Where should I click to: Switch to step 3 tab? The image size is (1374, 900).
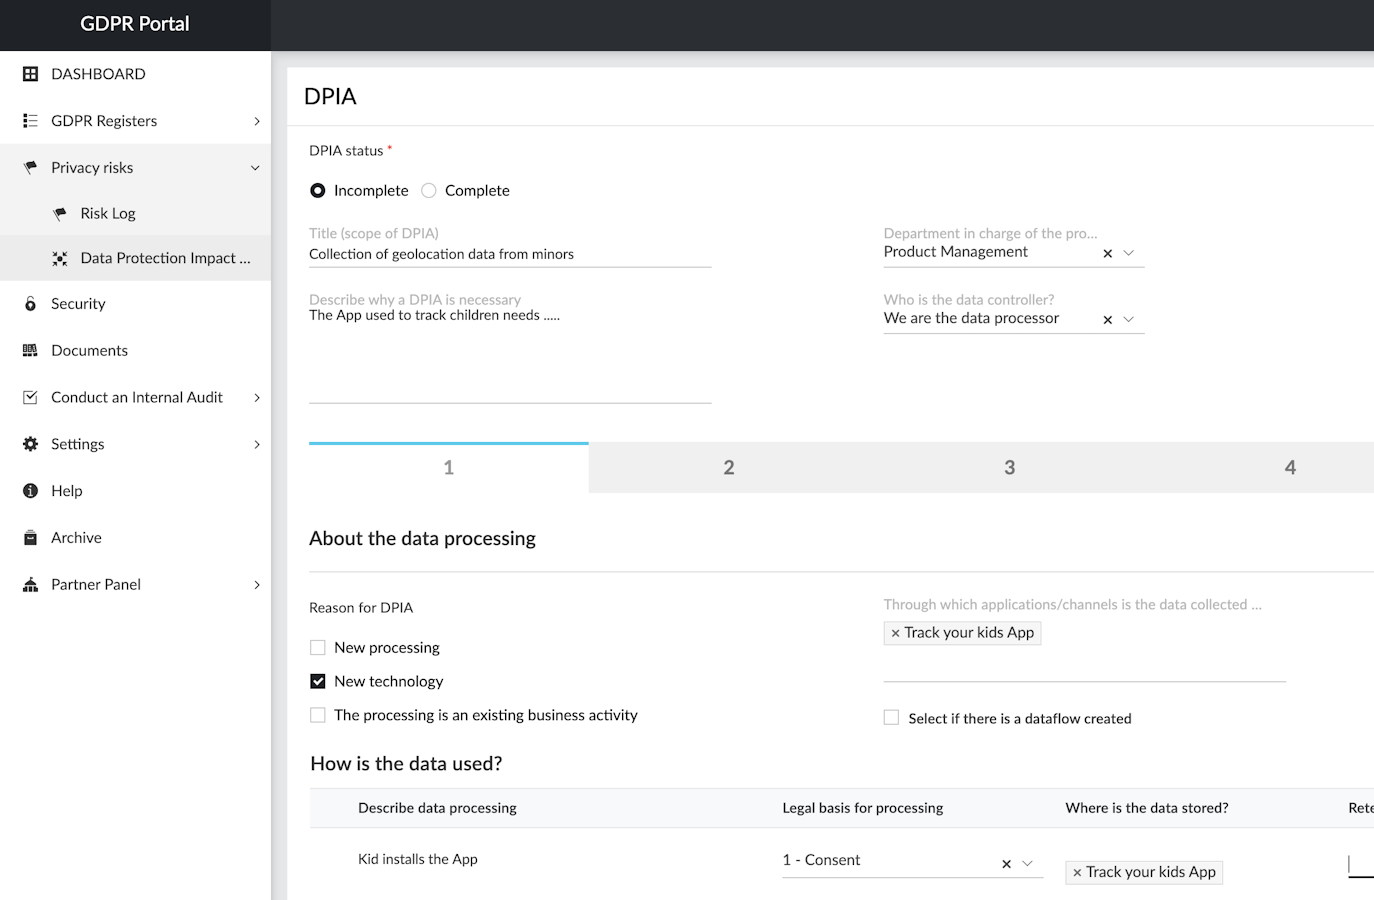pyautogui.click(x=1009, y=468)
